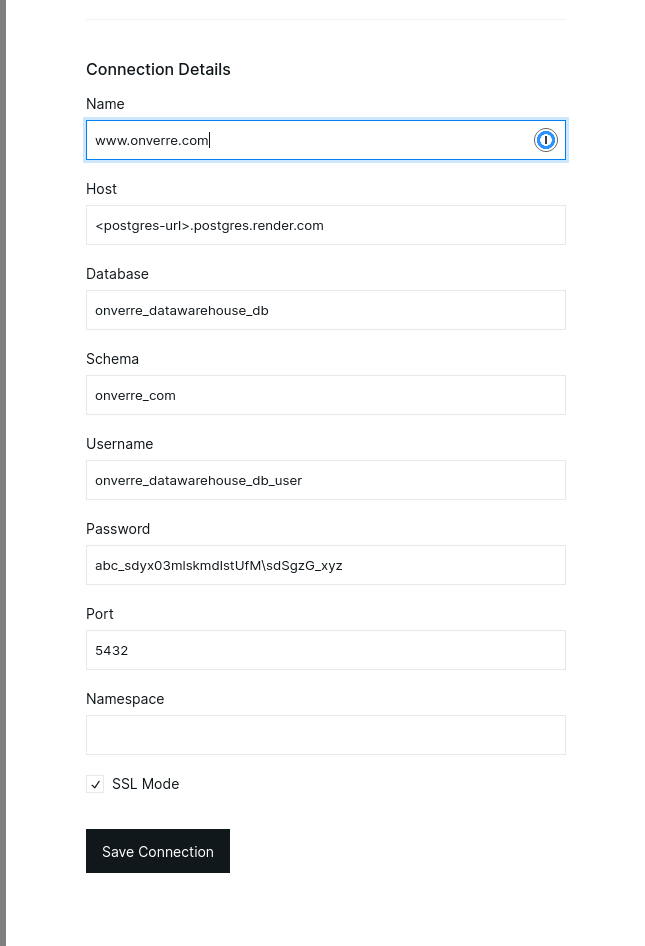Click the 1Password icon in Name field
This screenshot has width=645, height=946.
point(545,140)
